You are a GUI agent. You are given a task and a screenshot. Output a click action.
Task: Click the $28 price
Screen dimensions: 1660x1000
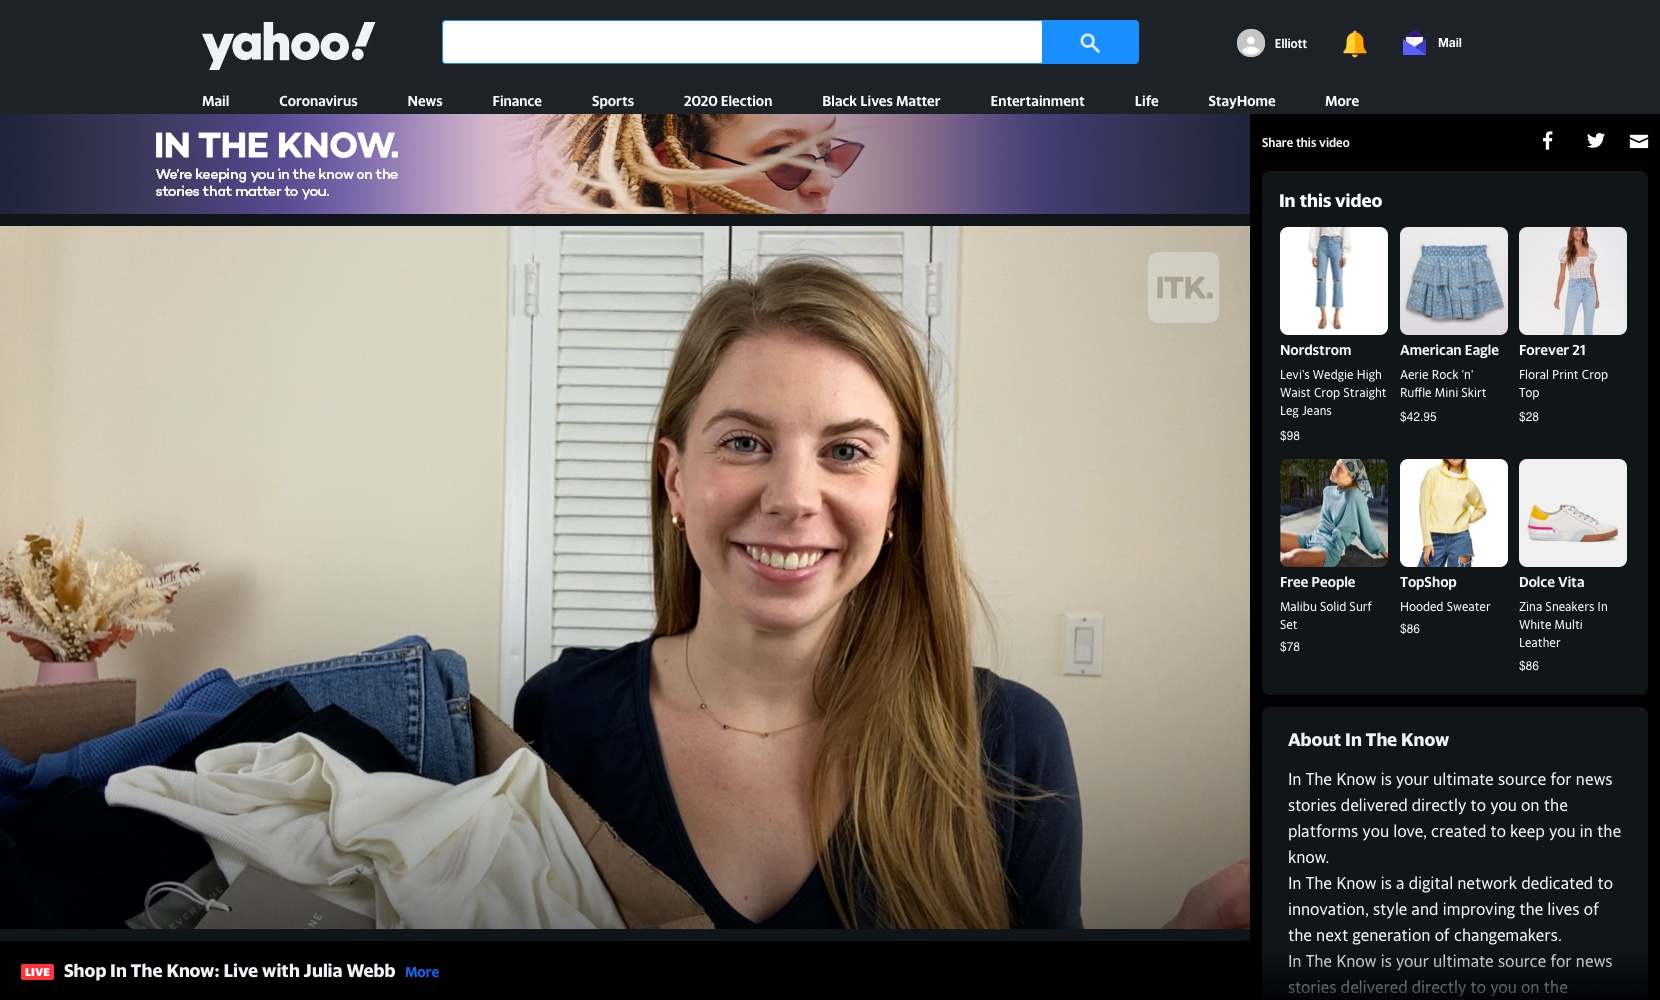click(1529, 417)
